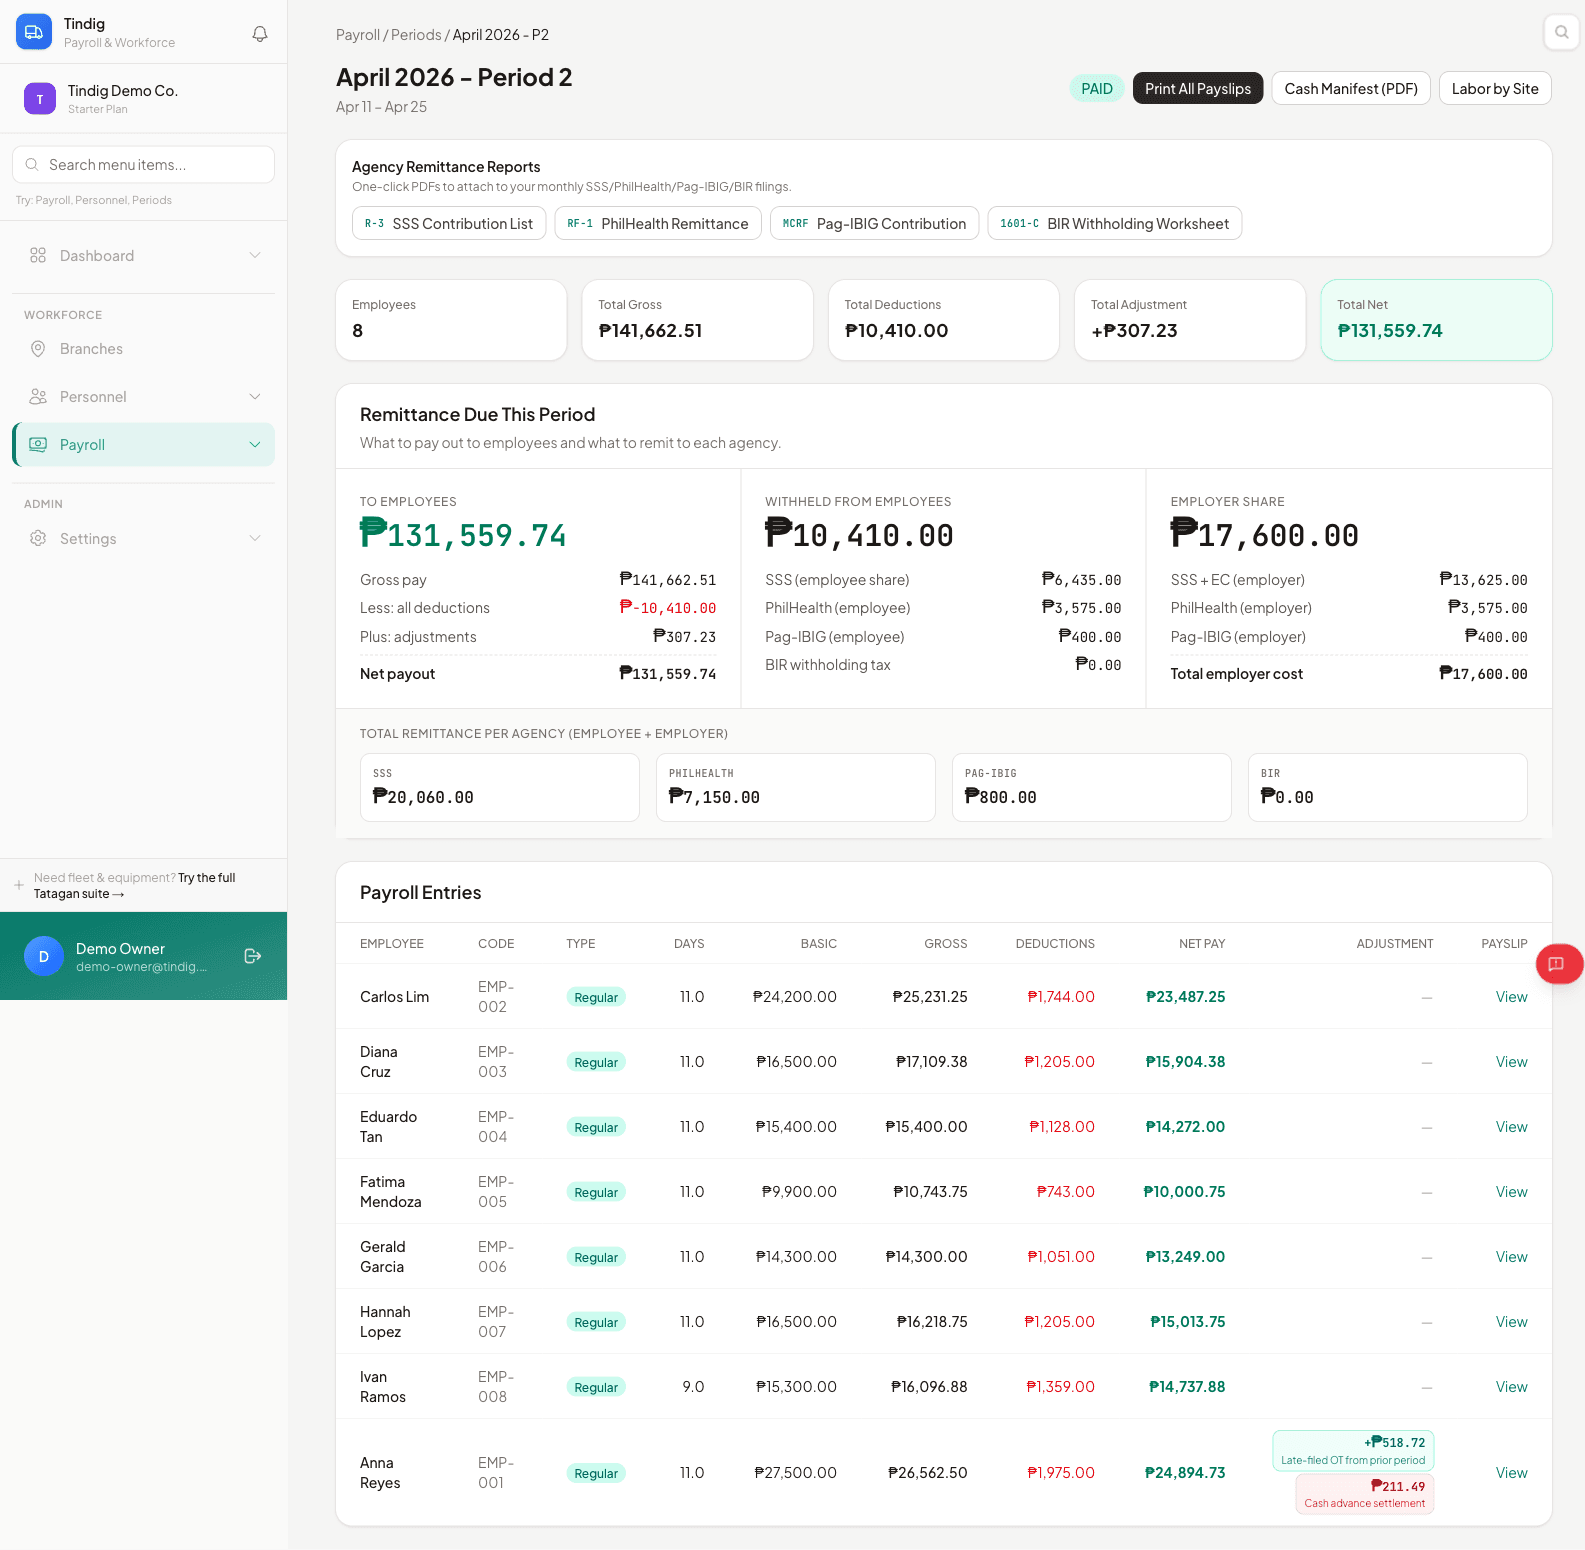Select Personnel in the sidebar
The width and height of the screenshot is (1585, 1550).
click(143, 396)
